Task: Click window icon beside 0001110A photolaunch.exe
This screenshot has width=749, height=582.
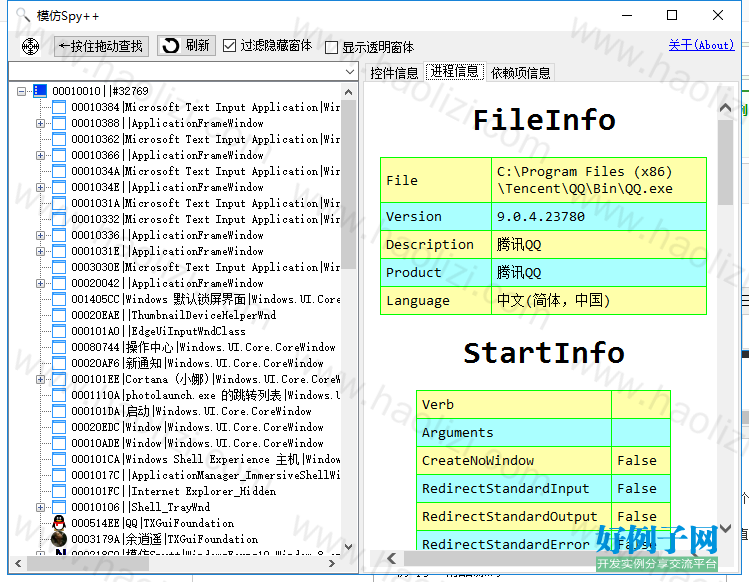Action: click(x=59, y=395)
